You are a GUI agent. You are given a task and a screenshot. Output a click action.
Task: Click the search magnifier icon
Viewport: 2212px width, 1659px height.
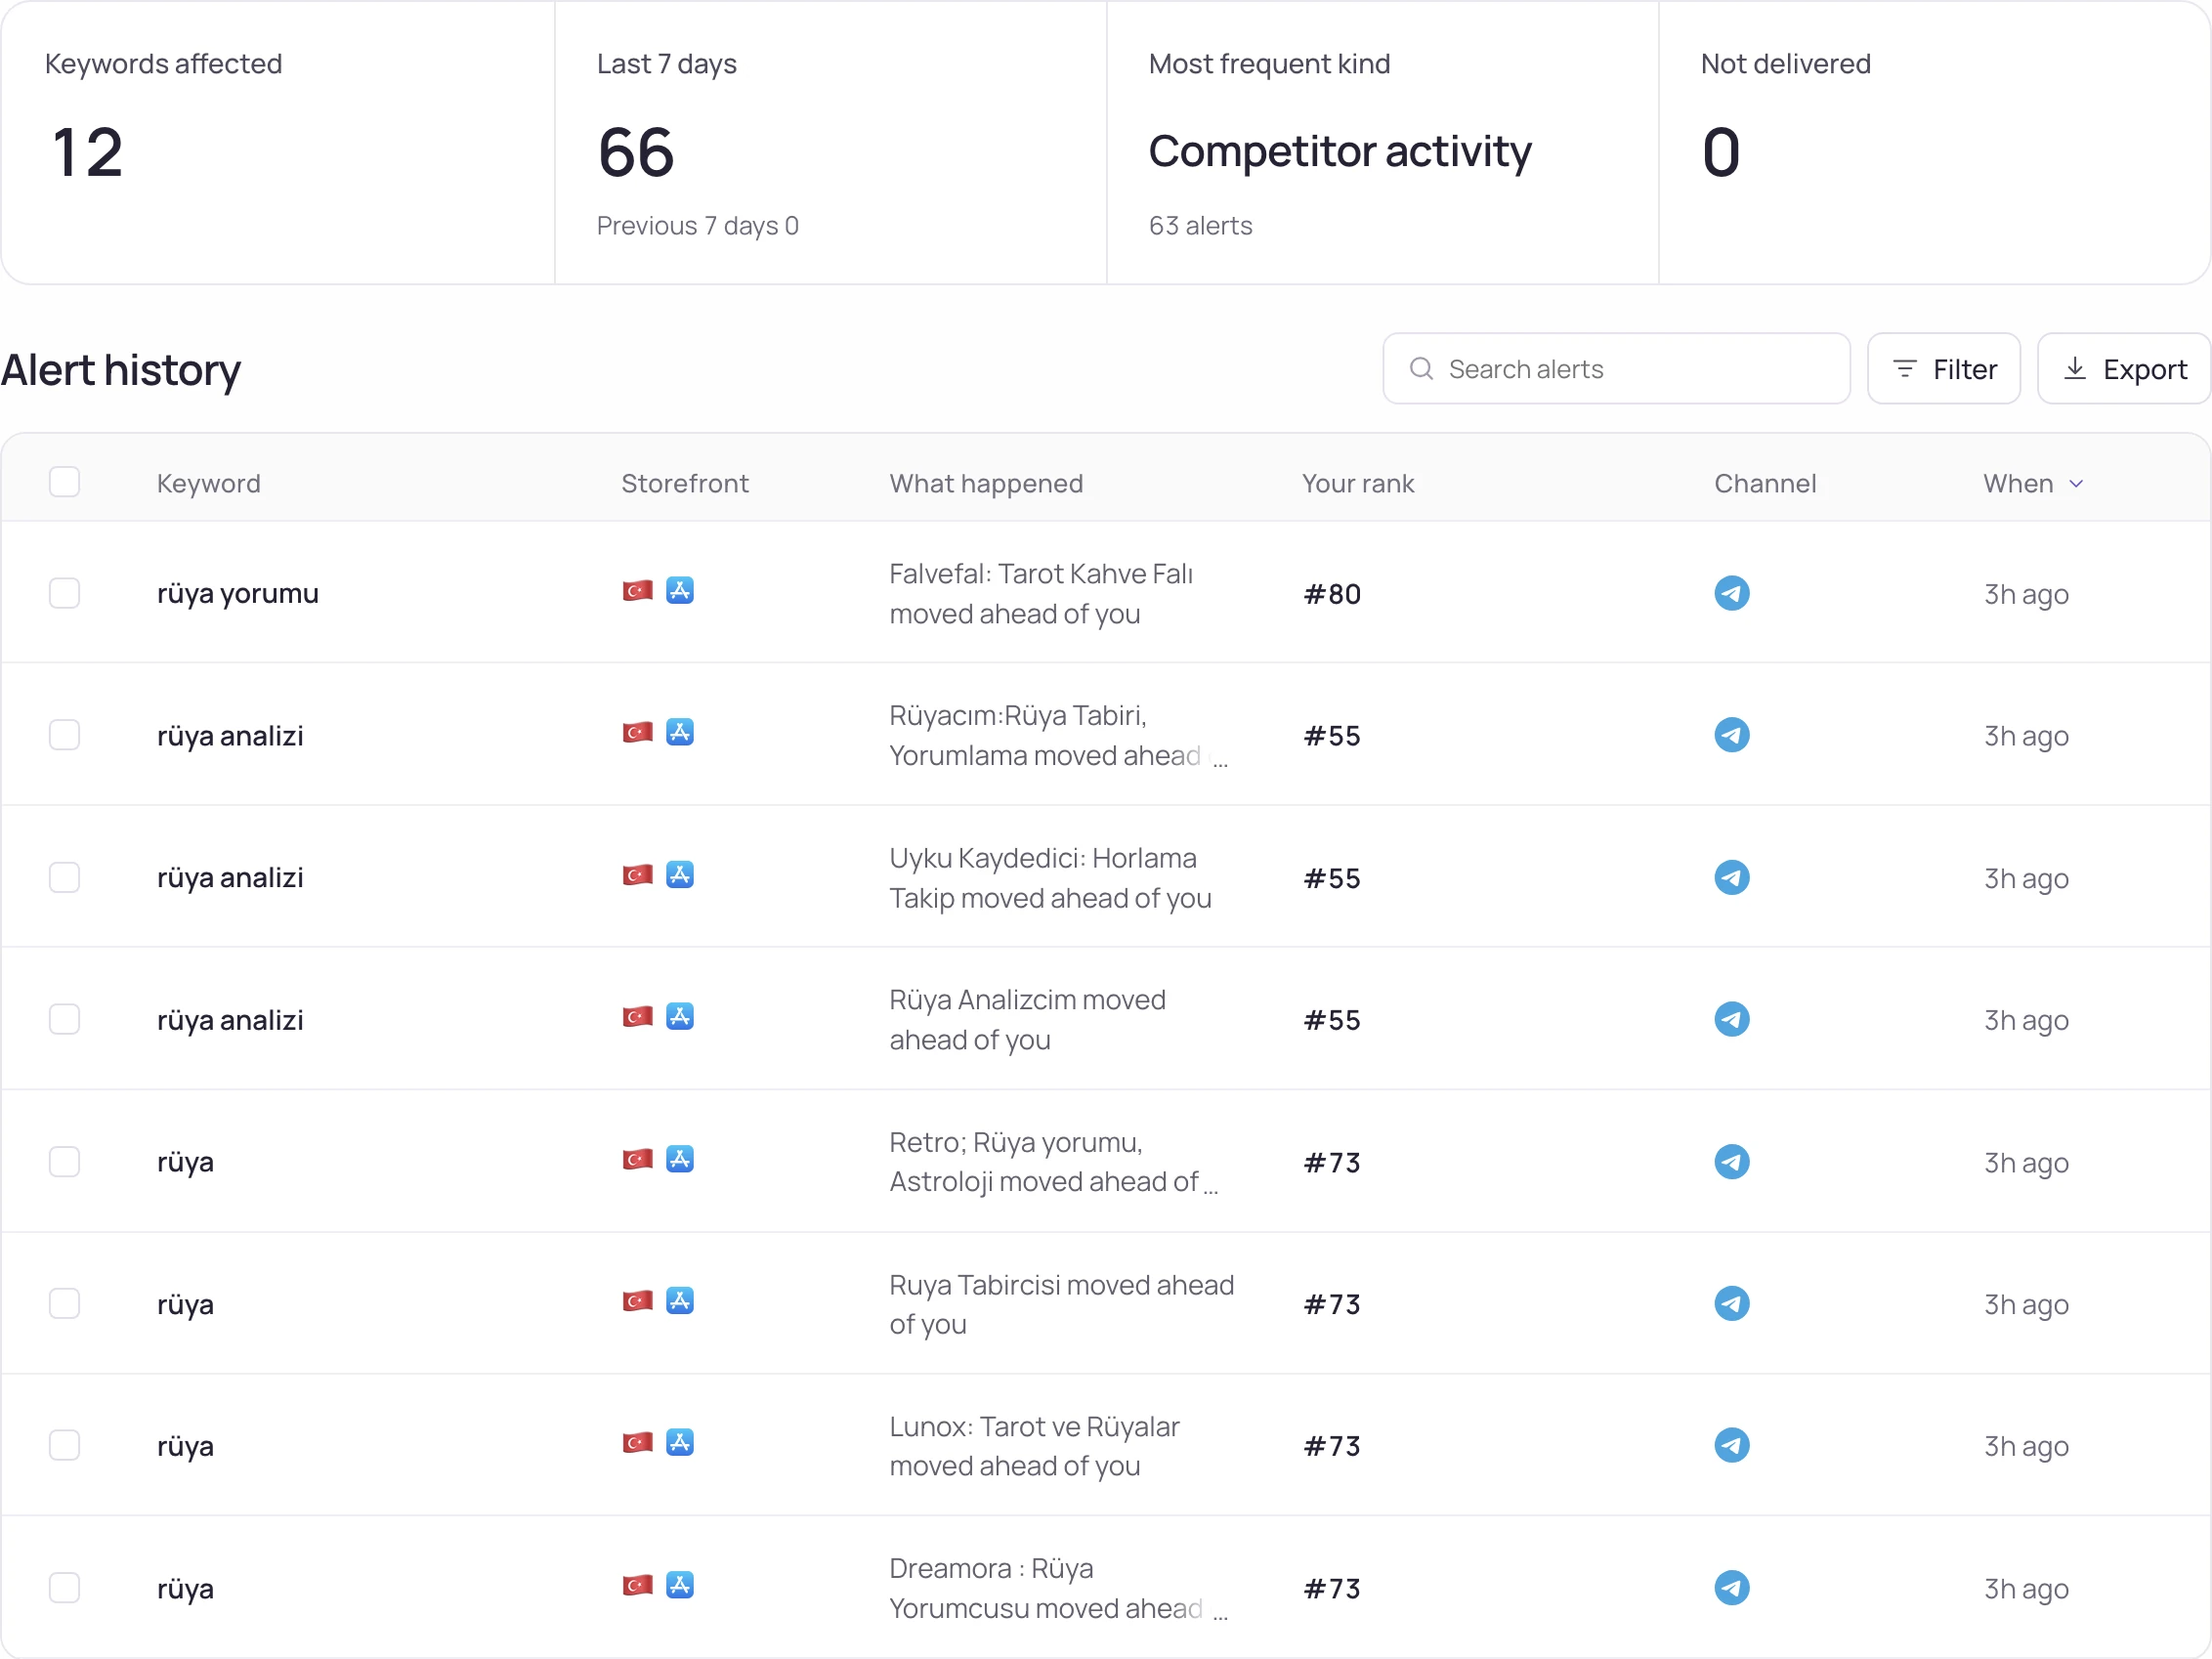(1421, 368)
